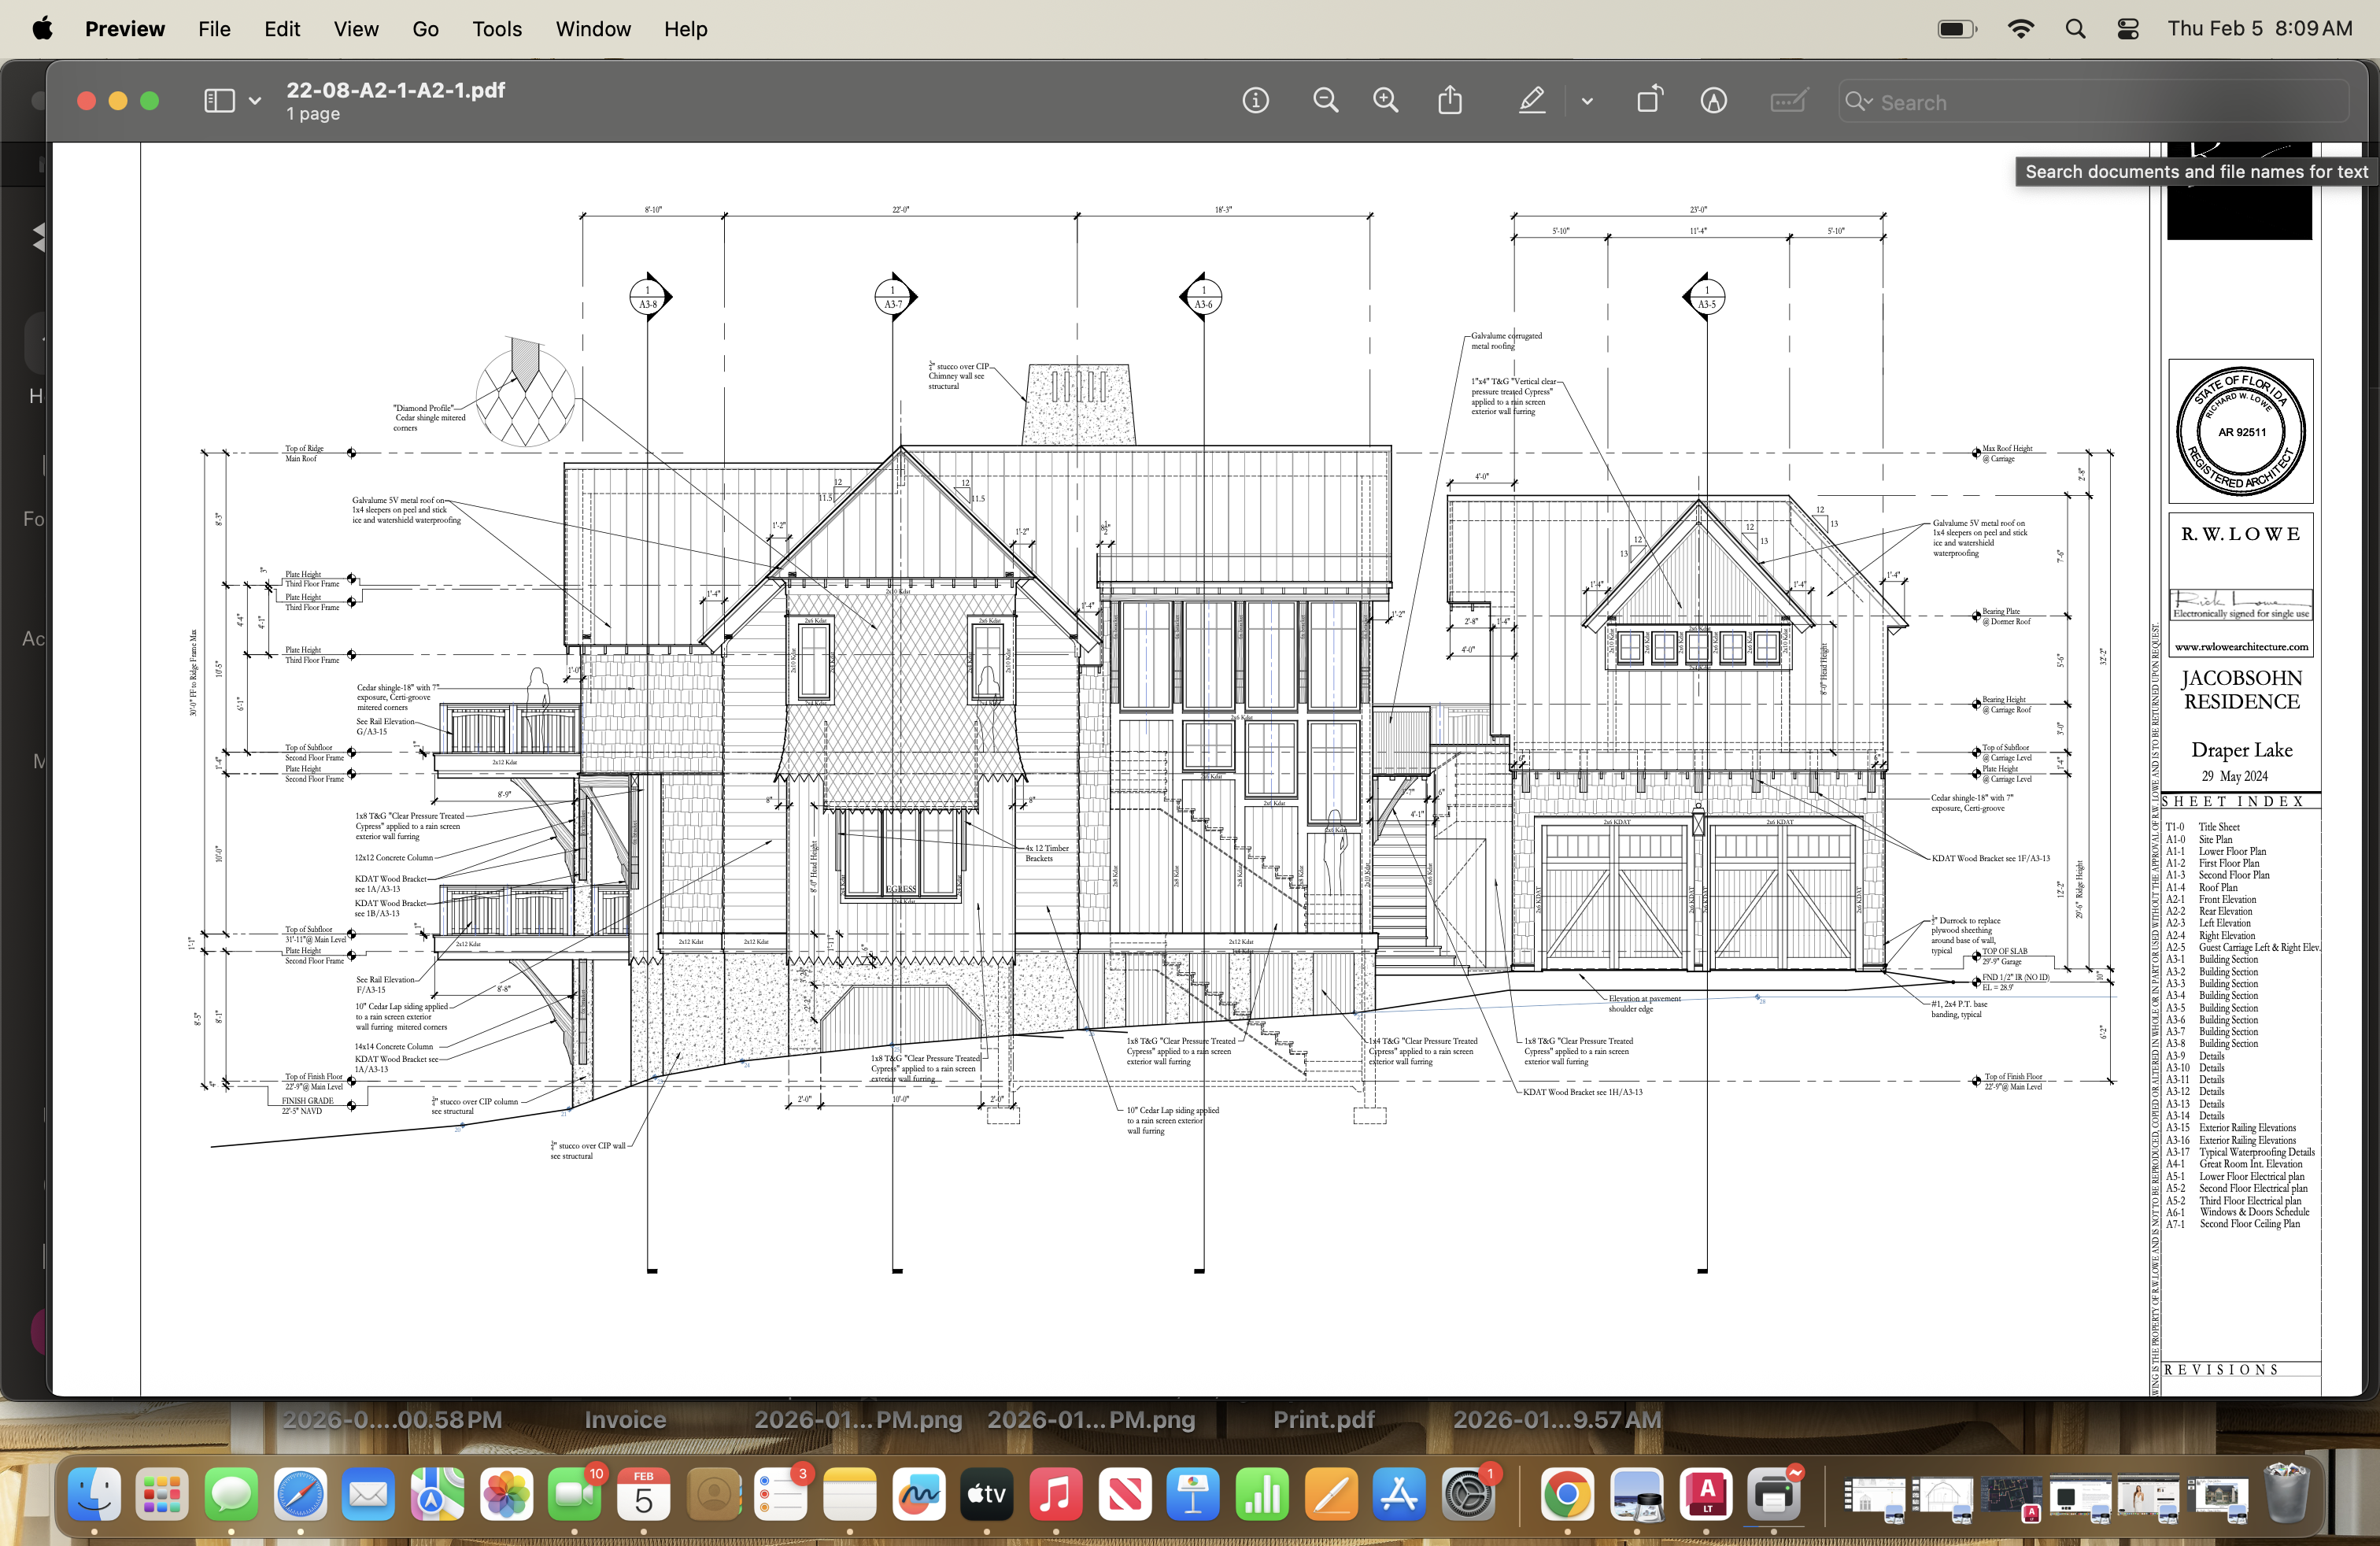The height and width of the screenshot is (1546, 2380).
Task: Click the document title 22-08-A2-1-A2-1.pdf
Action: click(396, 90)
